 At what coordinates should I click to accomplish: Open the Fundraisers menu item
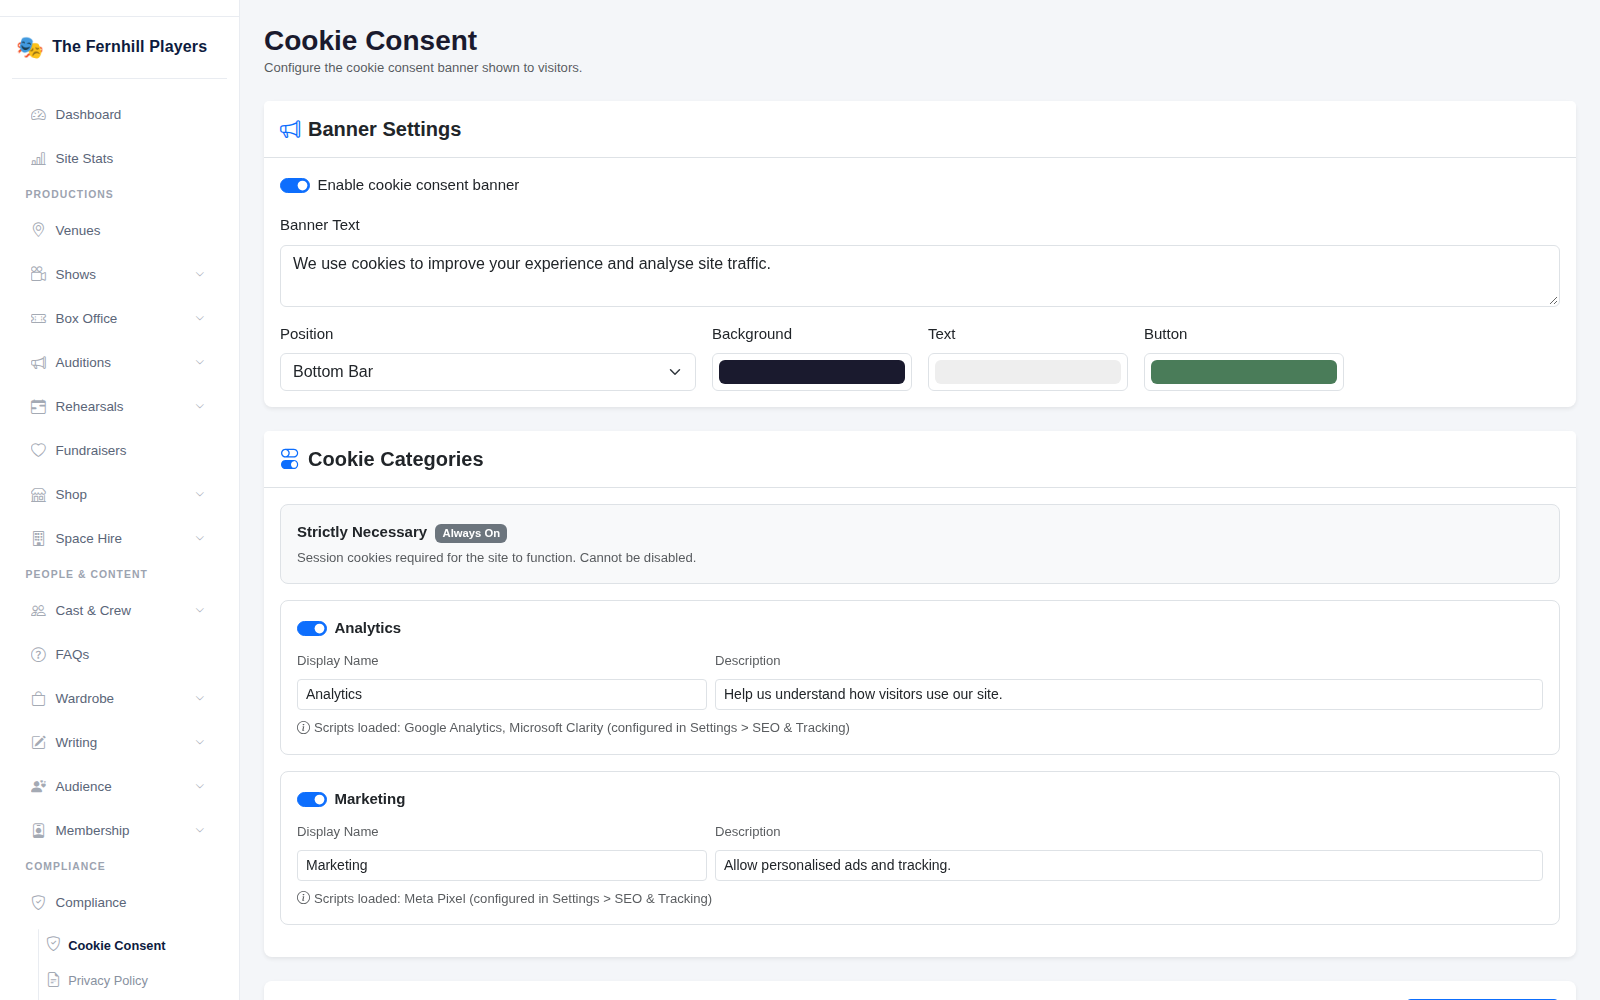click(x=119, y=451)
